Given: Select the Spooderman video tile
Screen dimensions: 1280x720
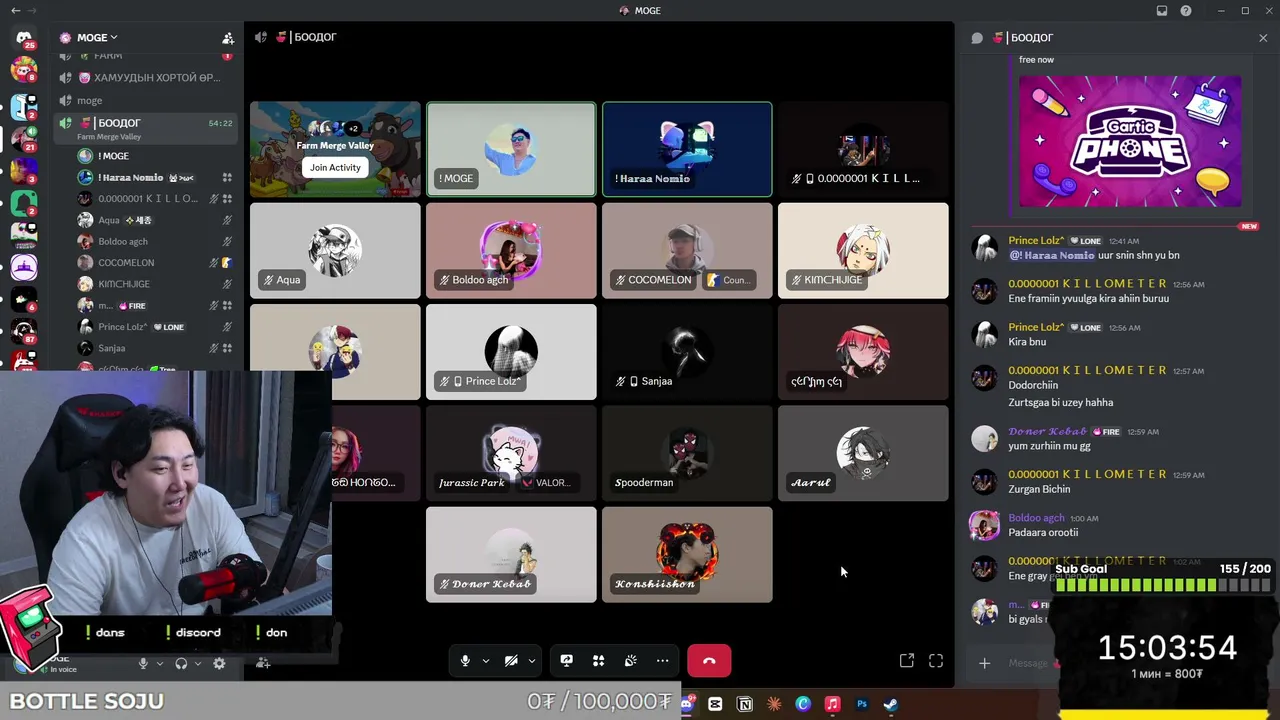Looking at the screenshot, I should coord(687,453).
